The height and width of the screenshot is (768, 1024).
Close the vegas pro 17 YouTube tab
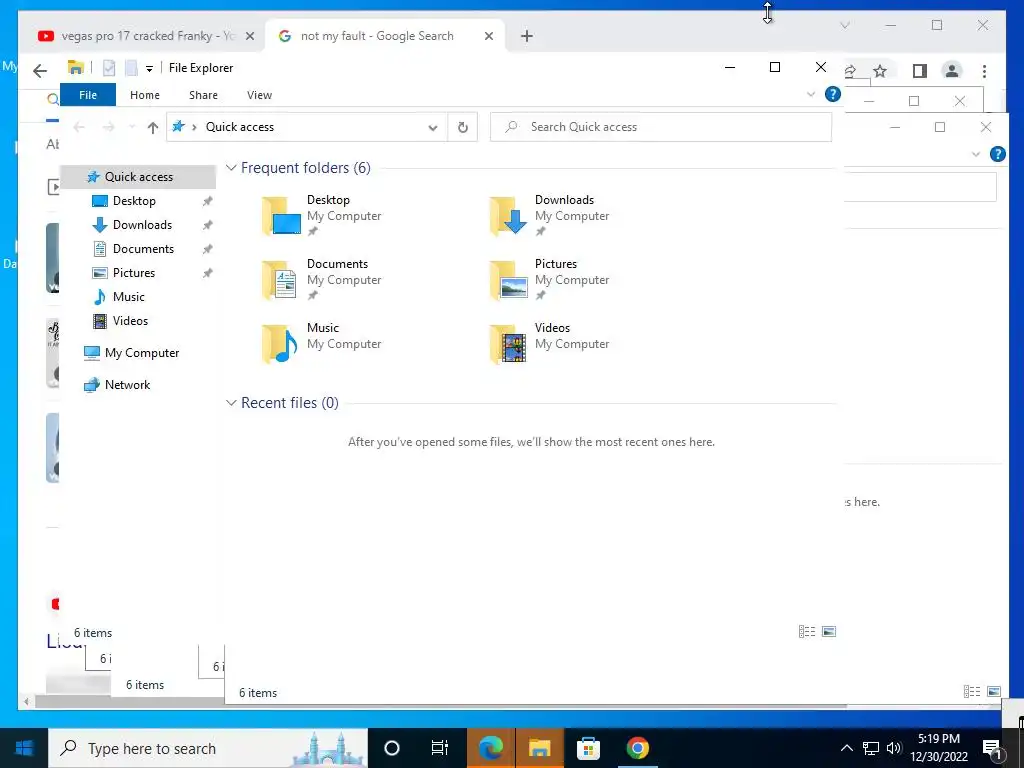(249, 37)
